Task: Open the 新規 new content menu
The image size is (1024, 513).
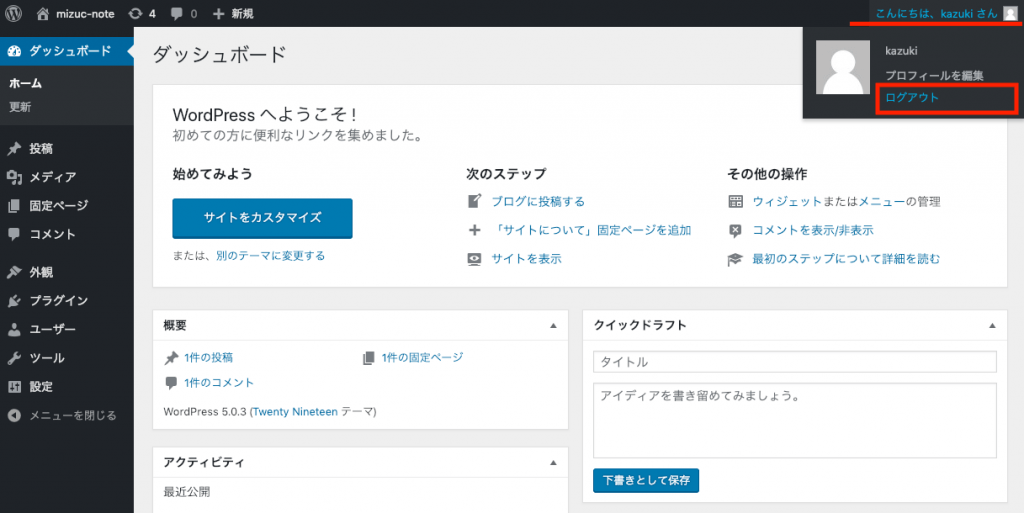Action: coord(234,13)
